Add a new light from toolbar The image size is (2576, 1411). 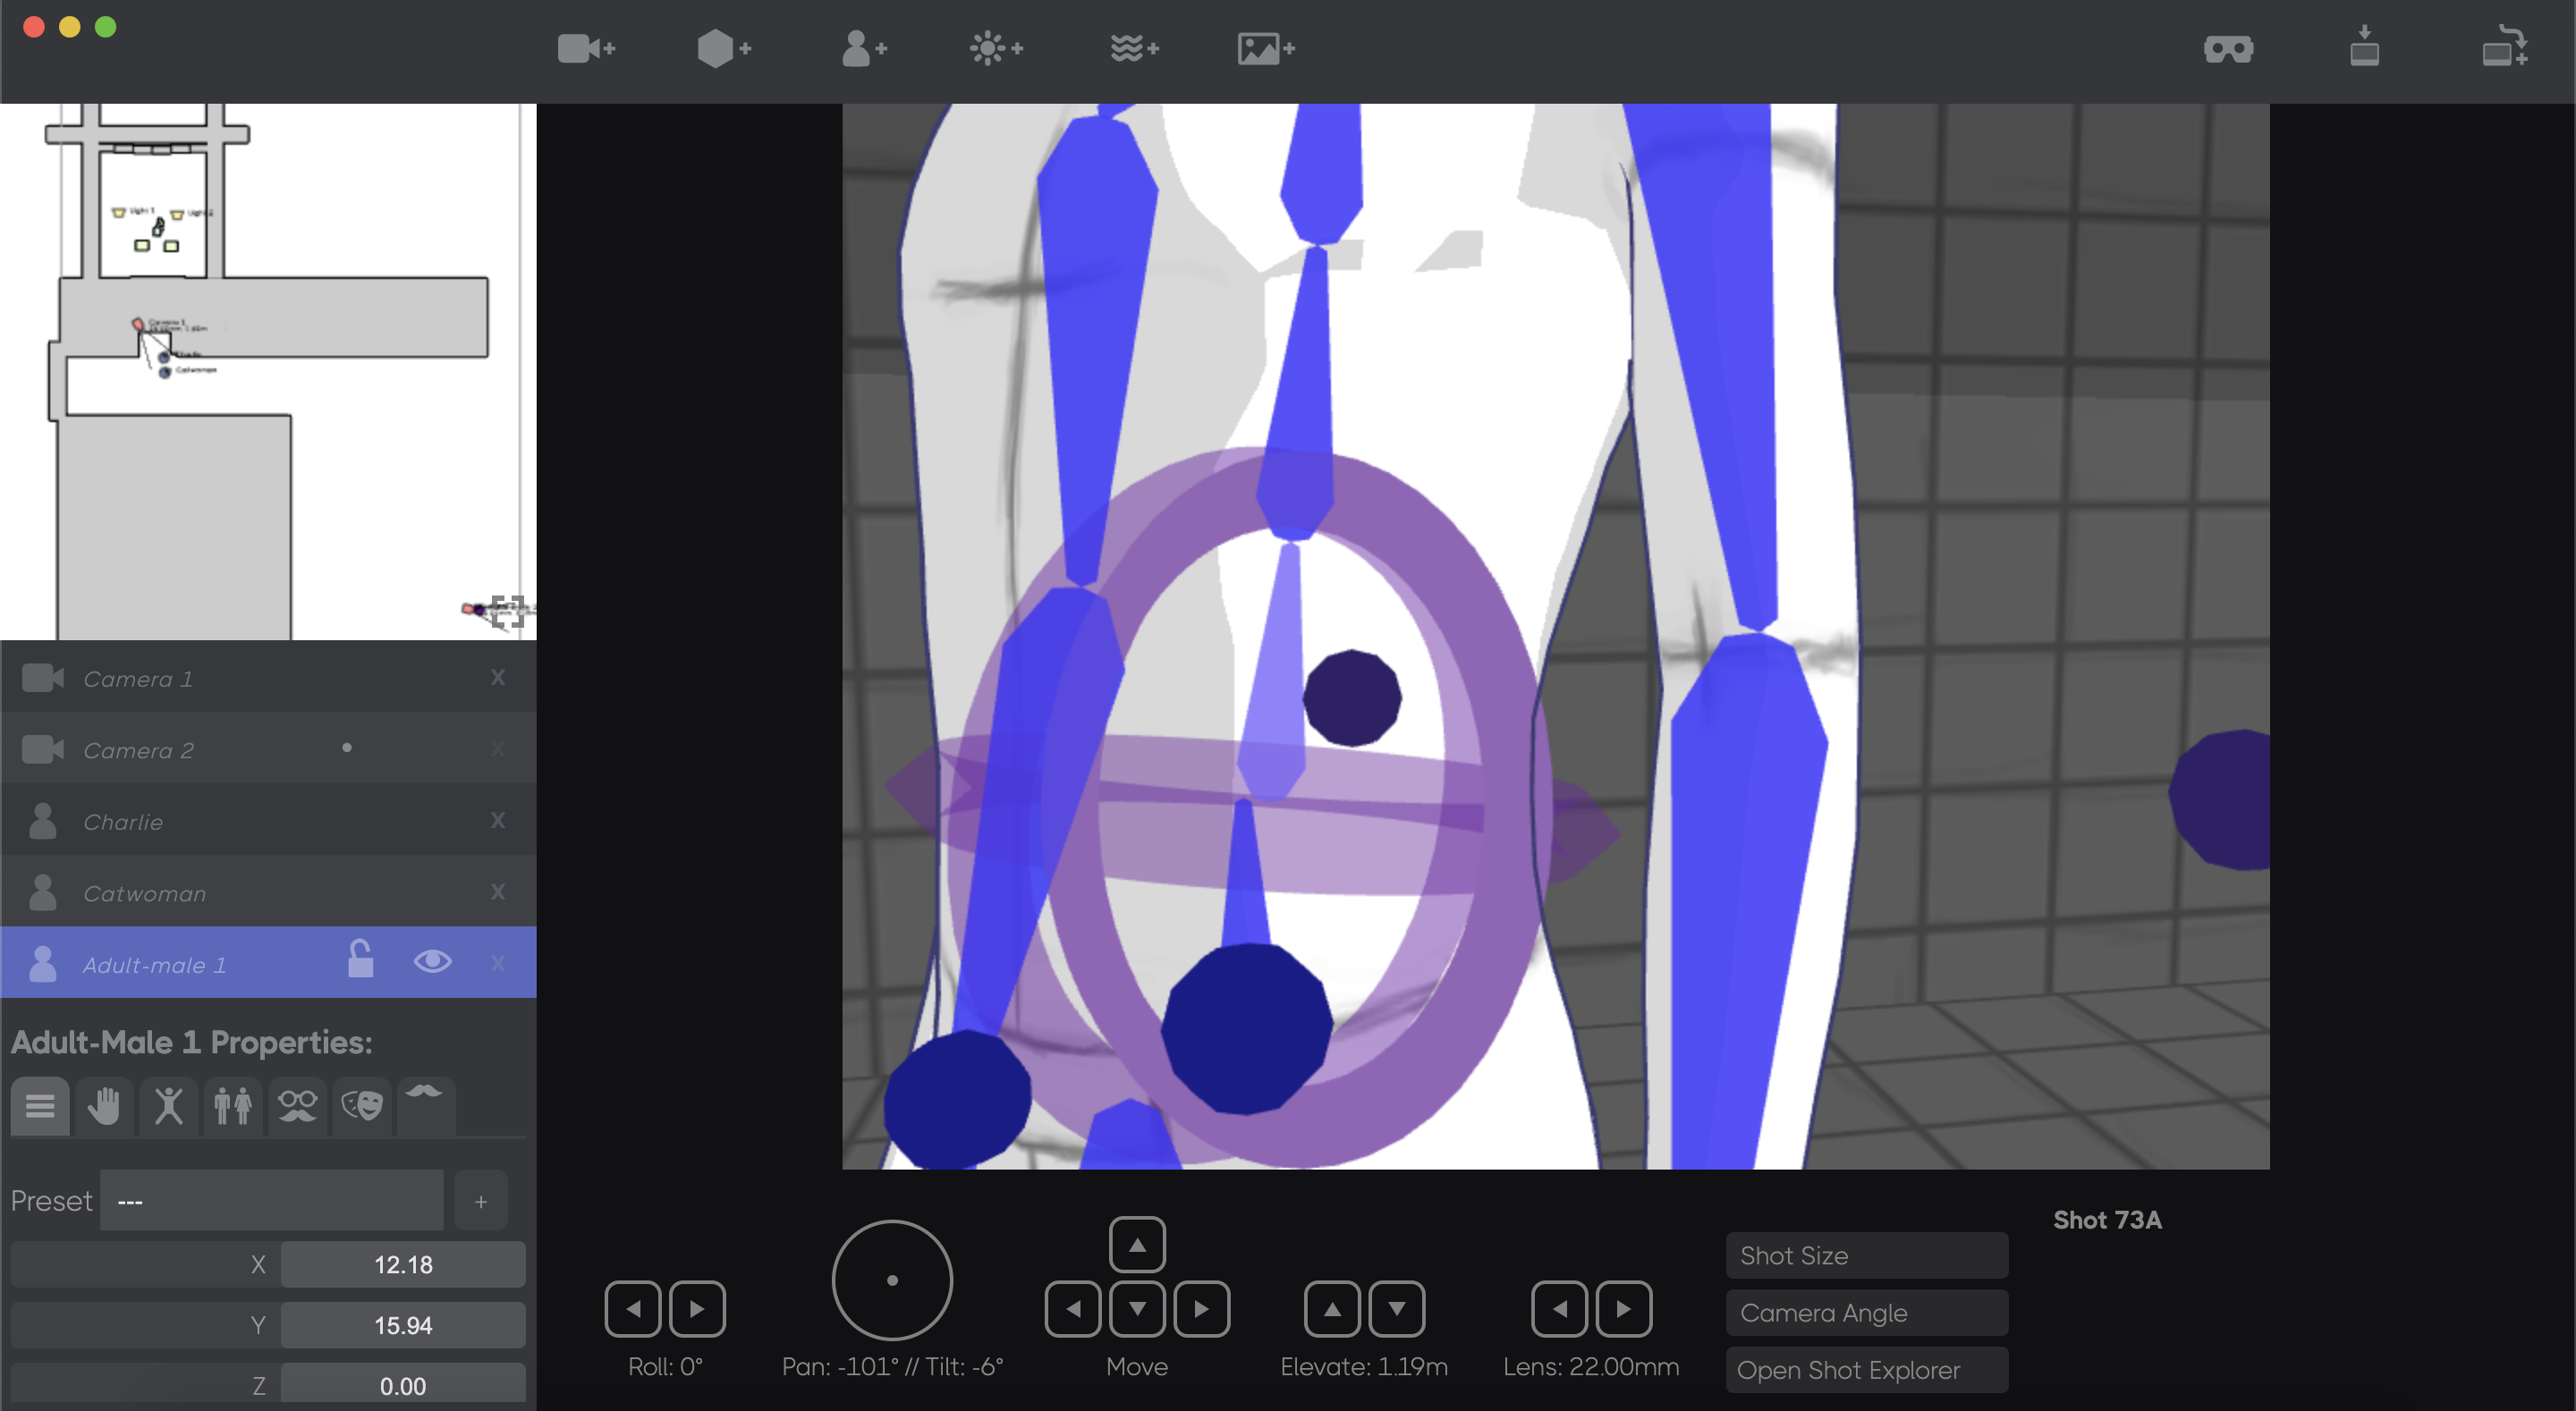[996, 48]
